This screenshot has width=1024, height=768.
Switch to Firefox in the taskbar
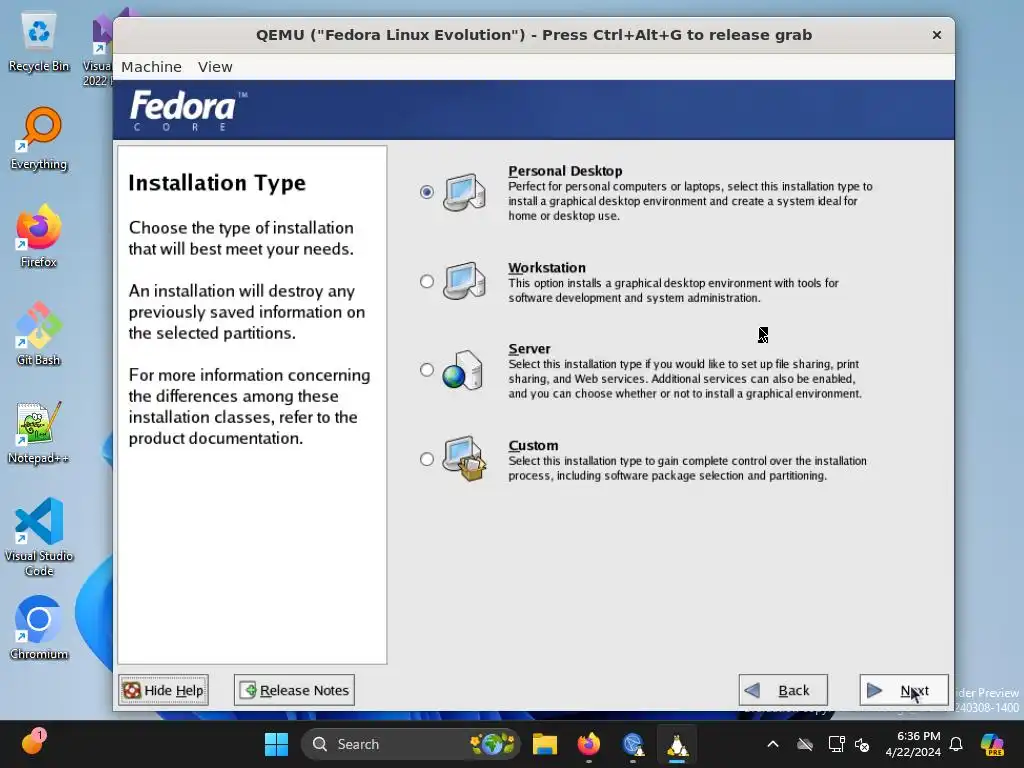[588, 744]
